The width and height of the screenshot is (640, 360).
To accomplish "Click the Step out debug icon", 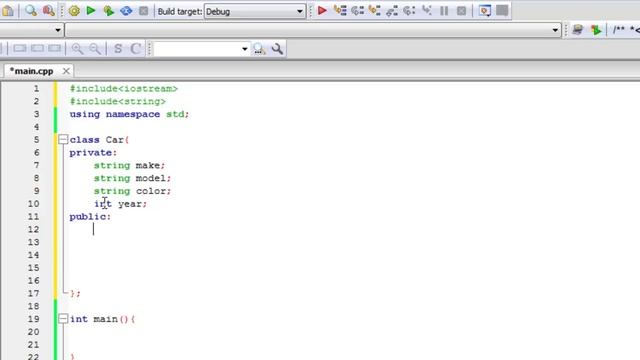I will tap(392, 11).
